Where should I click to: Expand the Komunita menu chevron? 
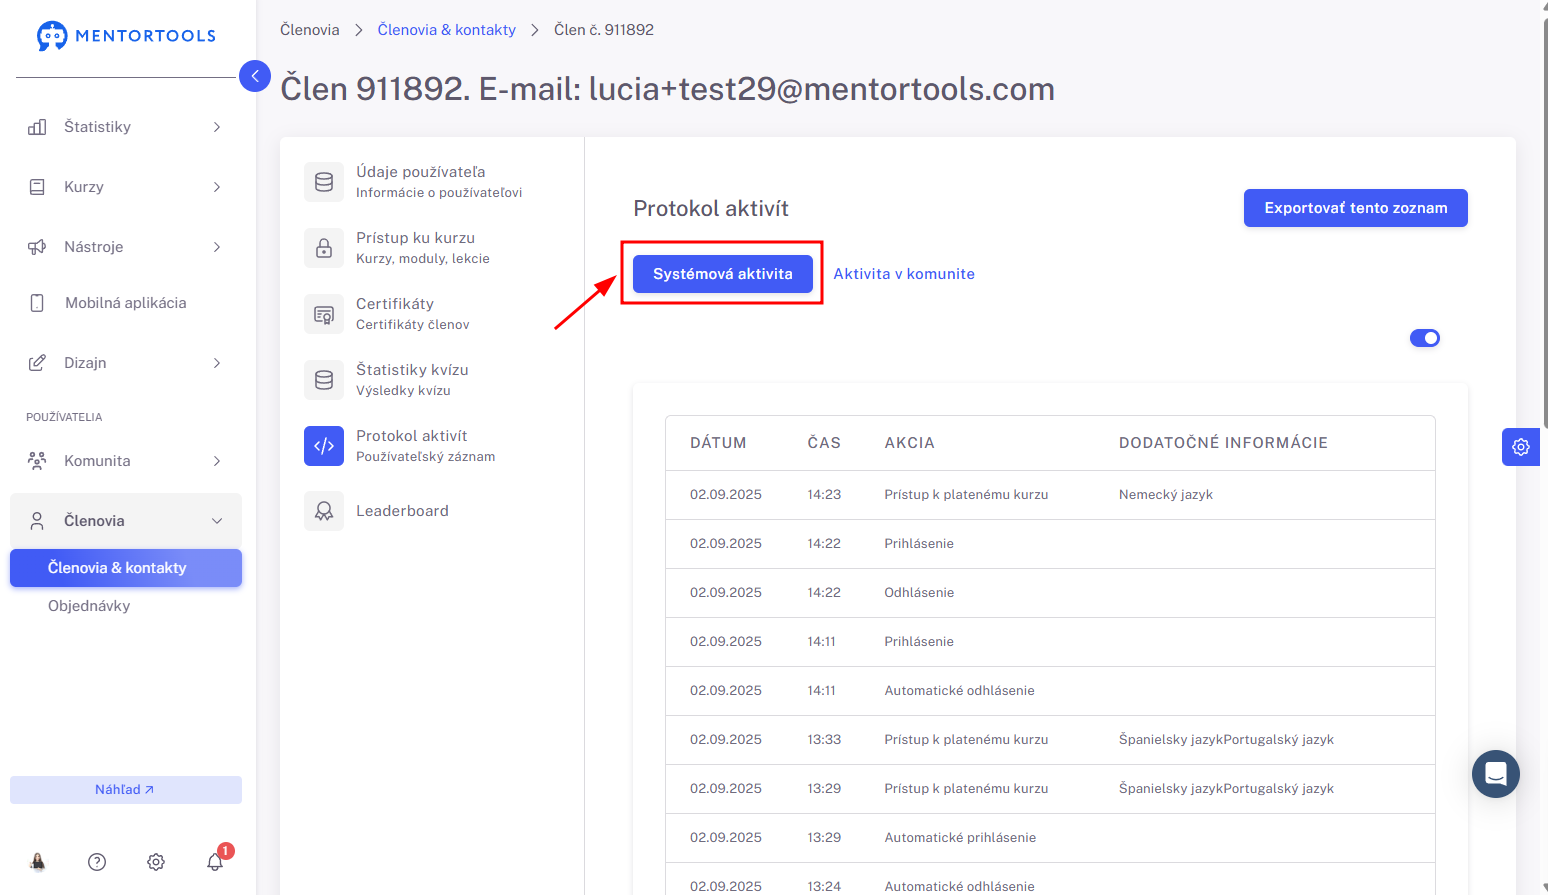[217, 461]
